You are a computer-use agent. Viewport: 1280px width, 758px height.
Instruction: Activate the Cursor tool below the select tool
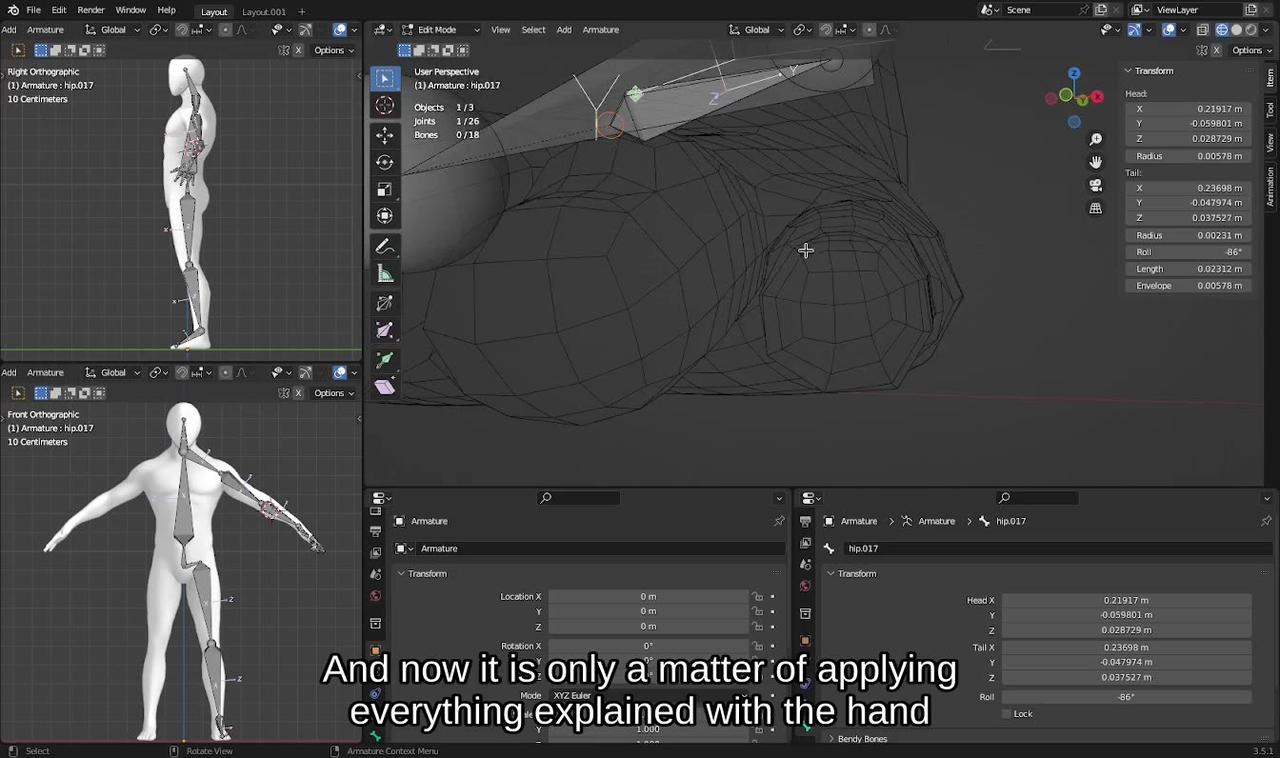(385, 105)
